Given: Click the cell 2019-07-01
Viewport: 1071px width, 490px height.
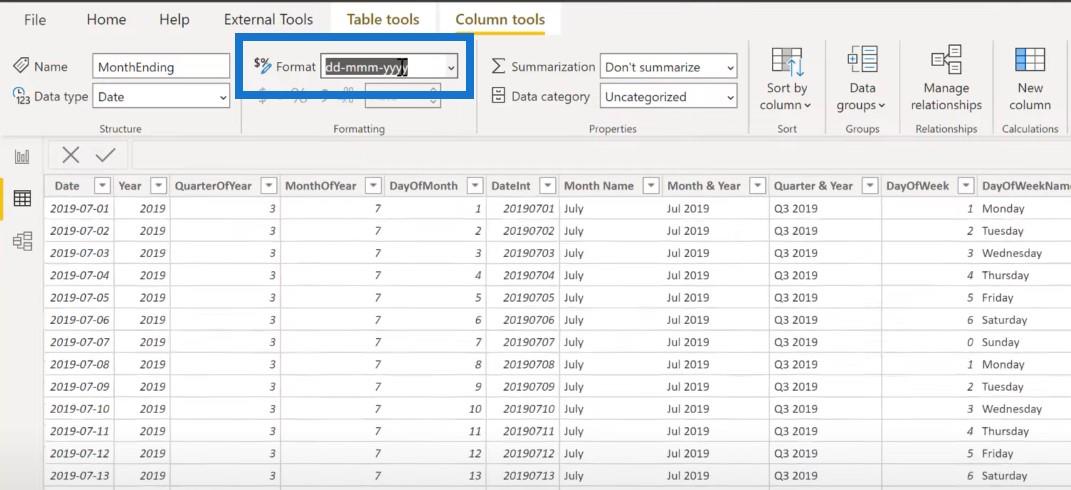Looking at the screenshot, I should pos(79,208).
